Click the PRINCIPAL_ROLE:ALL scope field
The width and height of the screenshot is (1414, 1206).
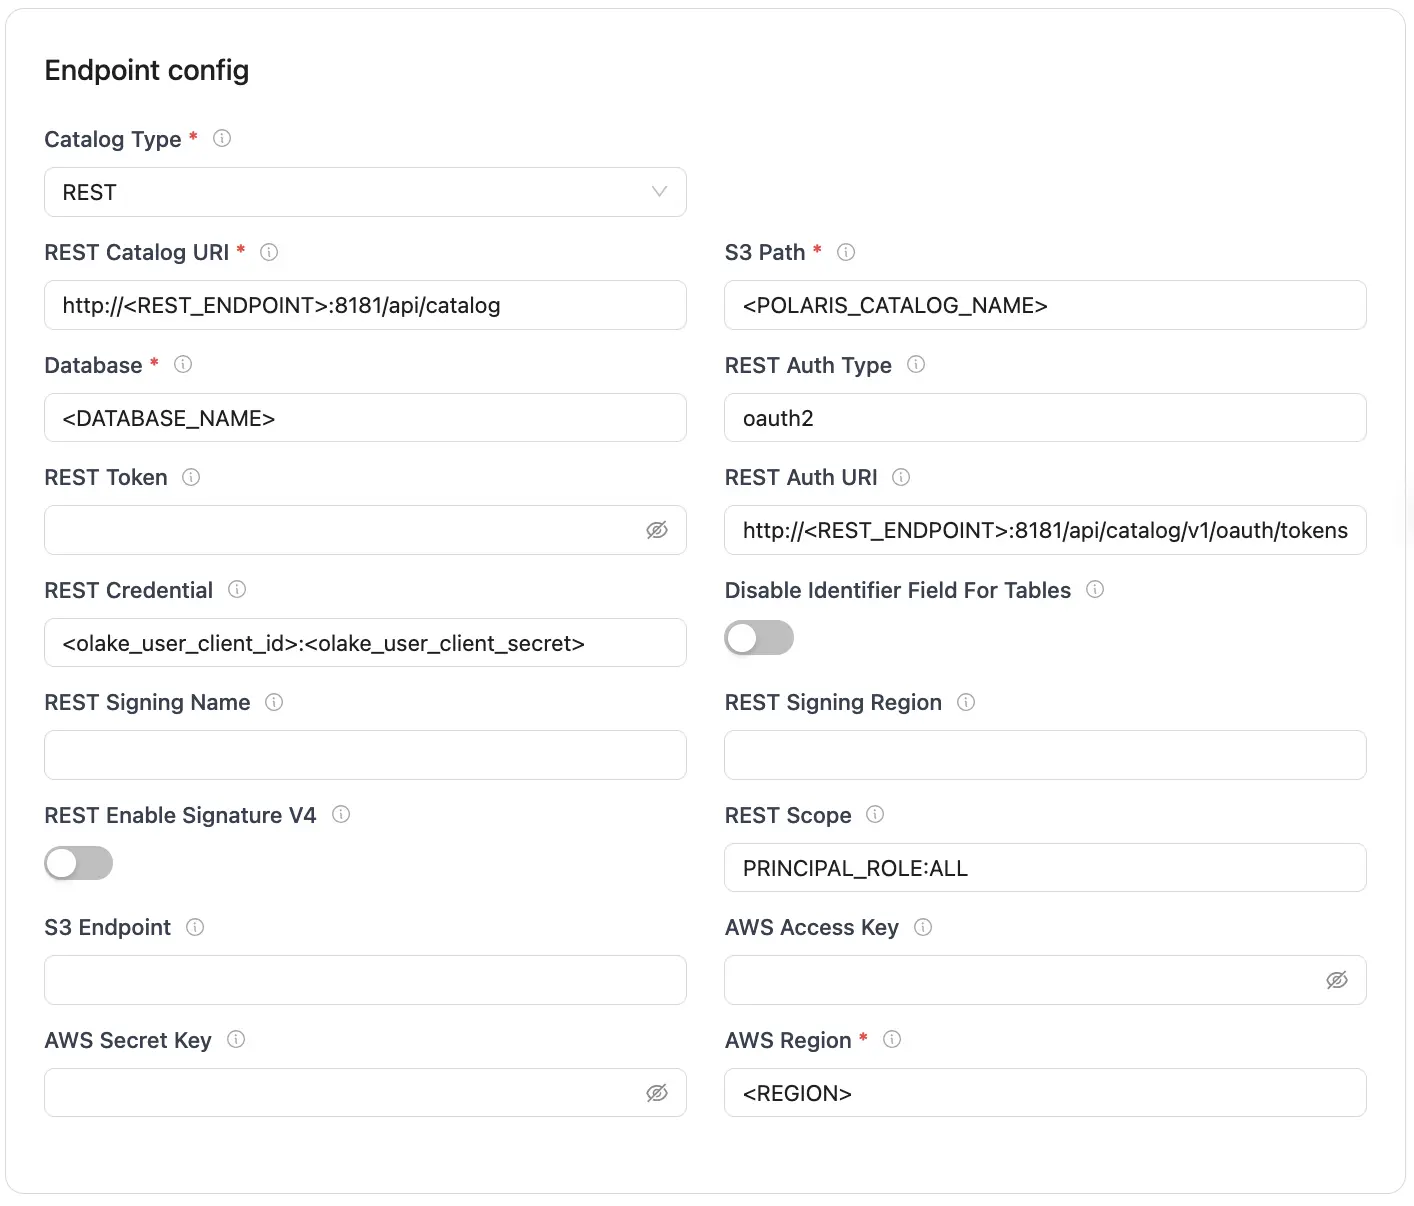[1045, 868]
